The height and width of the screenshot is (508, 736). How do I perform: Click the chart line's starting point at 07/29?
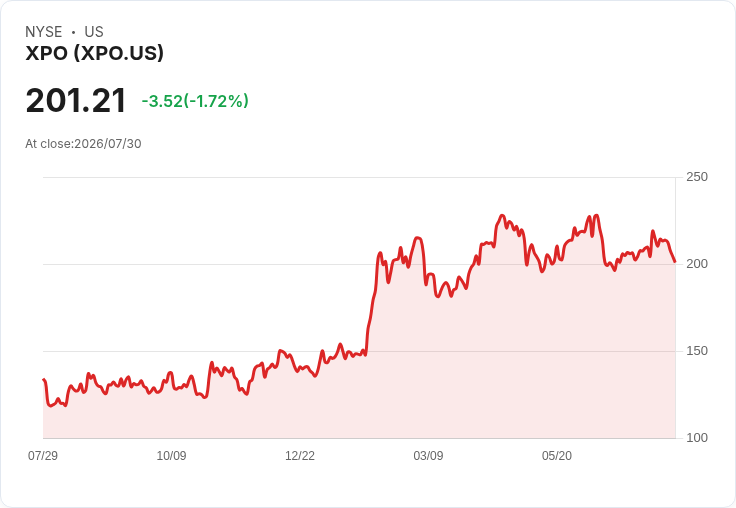(x=44, y=379)
